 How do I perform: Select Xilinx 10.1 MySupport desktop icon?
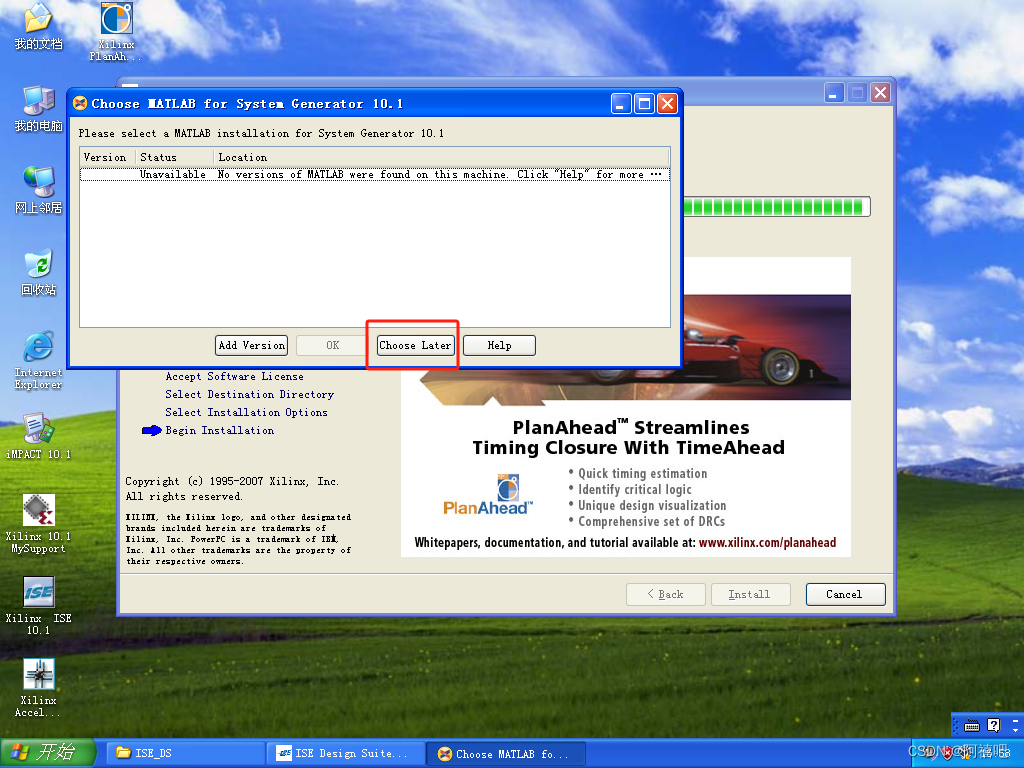coord(39,524)
